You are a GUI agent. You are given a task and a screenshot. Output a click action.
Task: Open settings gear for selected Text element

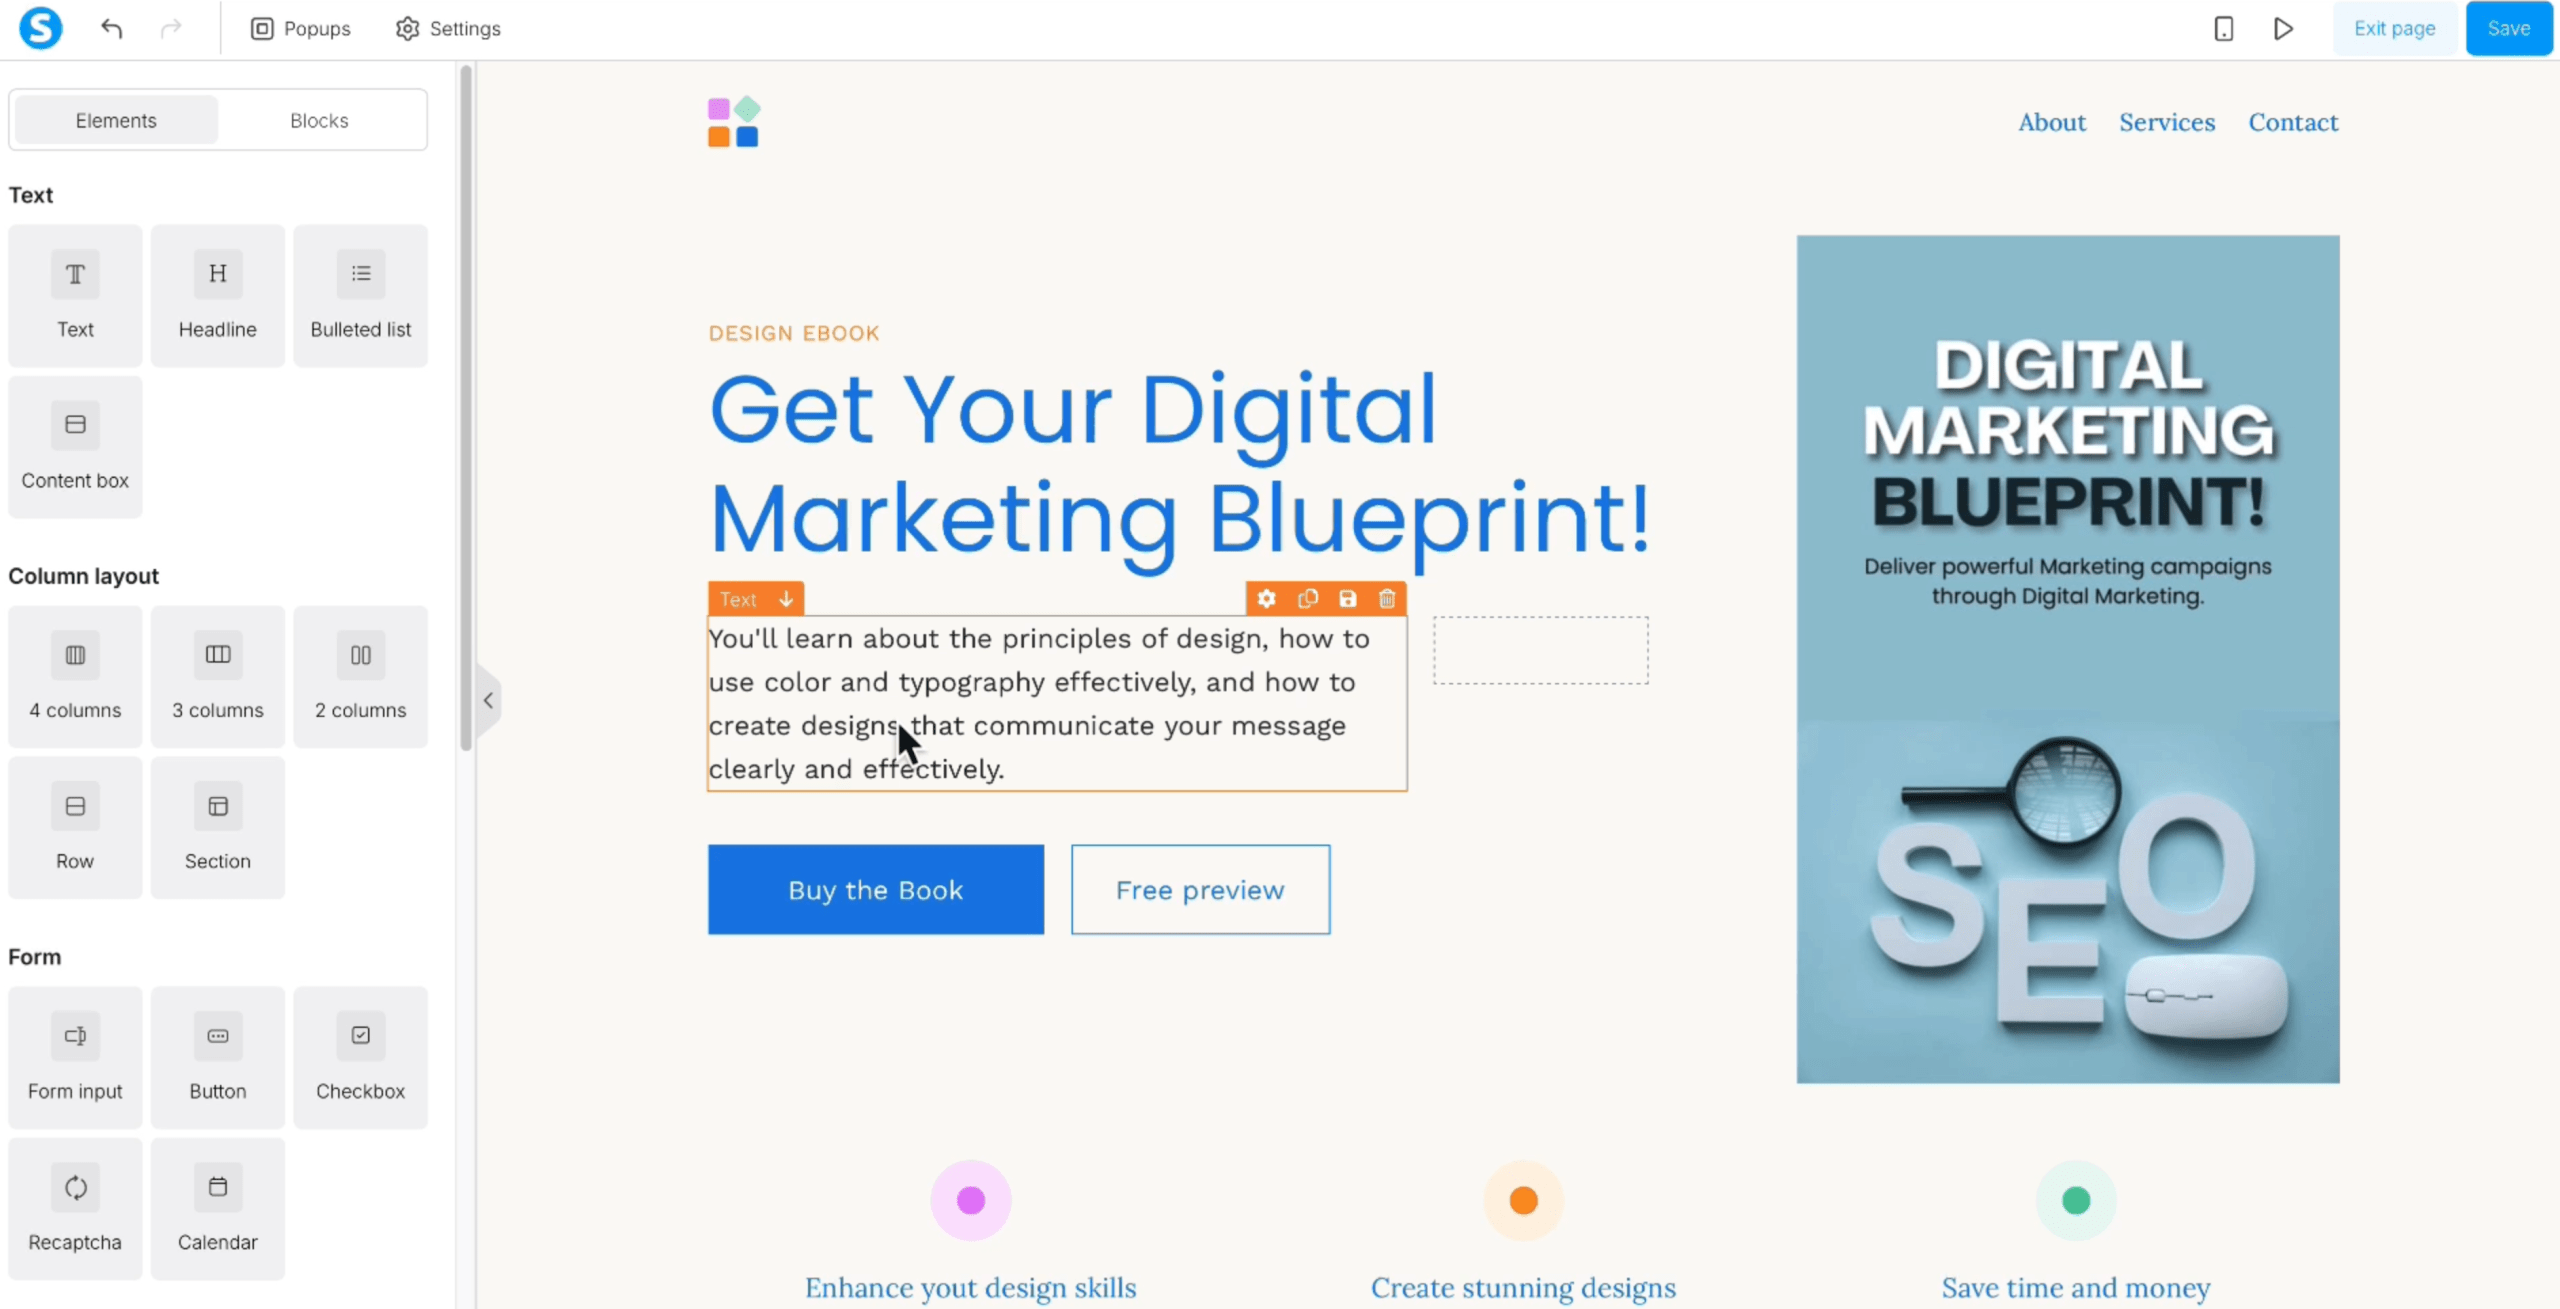click(1267, 599)
